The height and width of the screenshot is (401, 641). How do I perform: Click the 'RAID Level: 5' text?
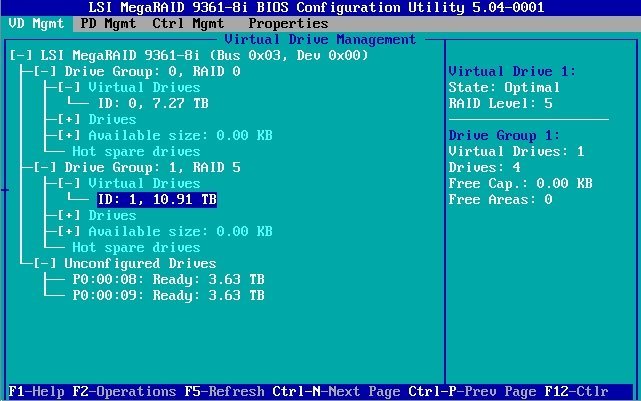(x=500, y=103)
